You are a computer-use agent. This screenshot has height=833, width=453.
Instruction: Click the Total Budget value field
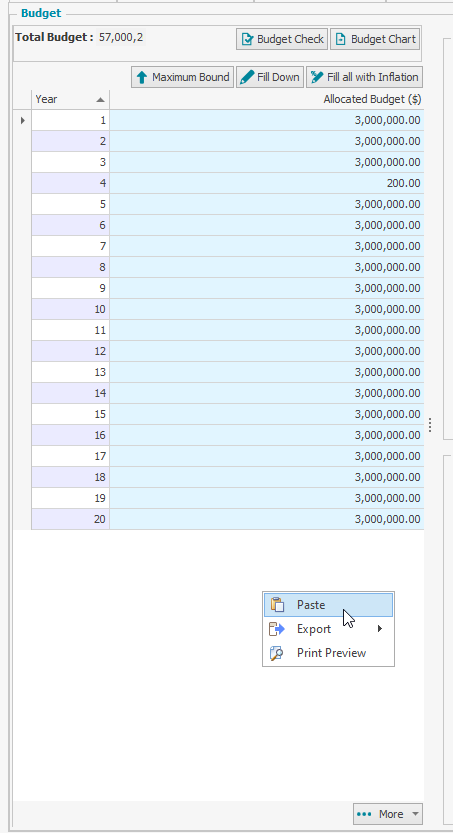point(121,37)
